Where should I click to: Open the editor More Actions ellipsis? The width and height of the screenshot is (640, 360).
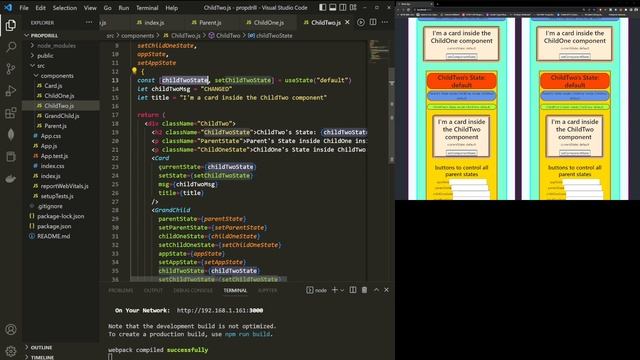pyautogui.click(x=385, y=22)
